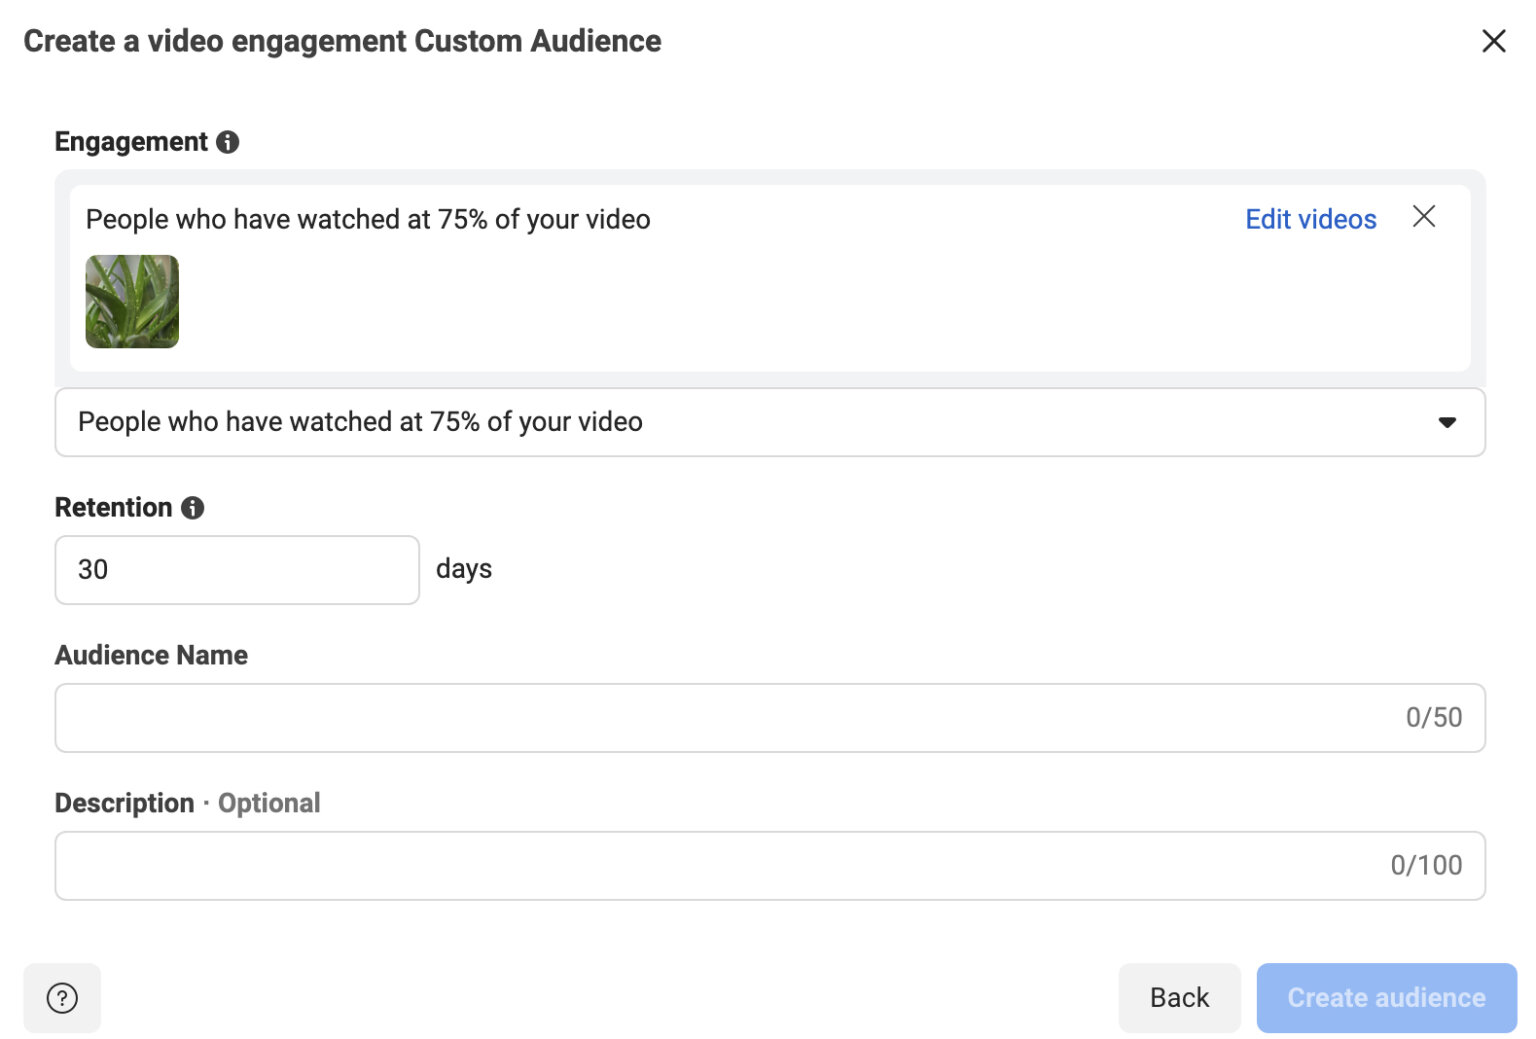Click the circled question mark help icon
This screenshot has height=1039, width=1536.
point(61,997)
